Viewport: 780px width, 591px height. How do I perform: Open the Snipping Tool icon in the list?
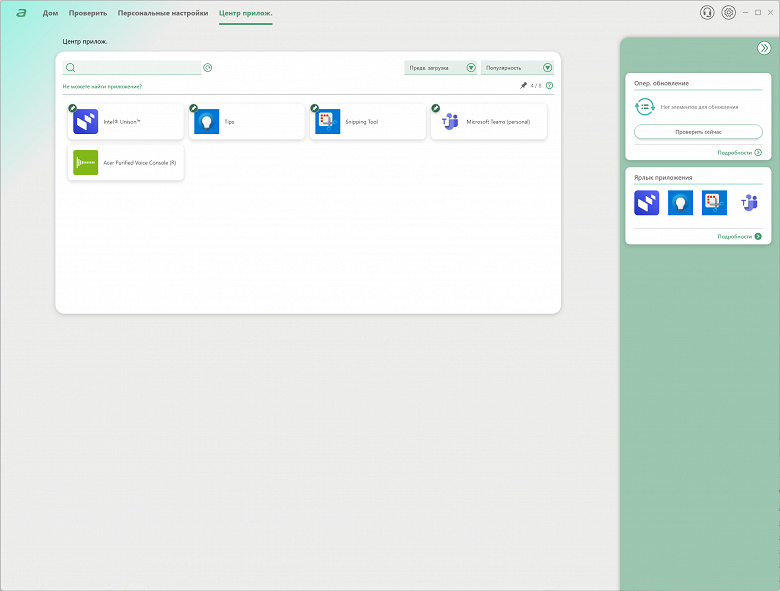pos(328,121)
